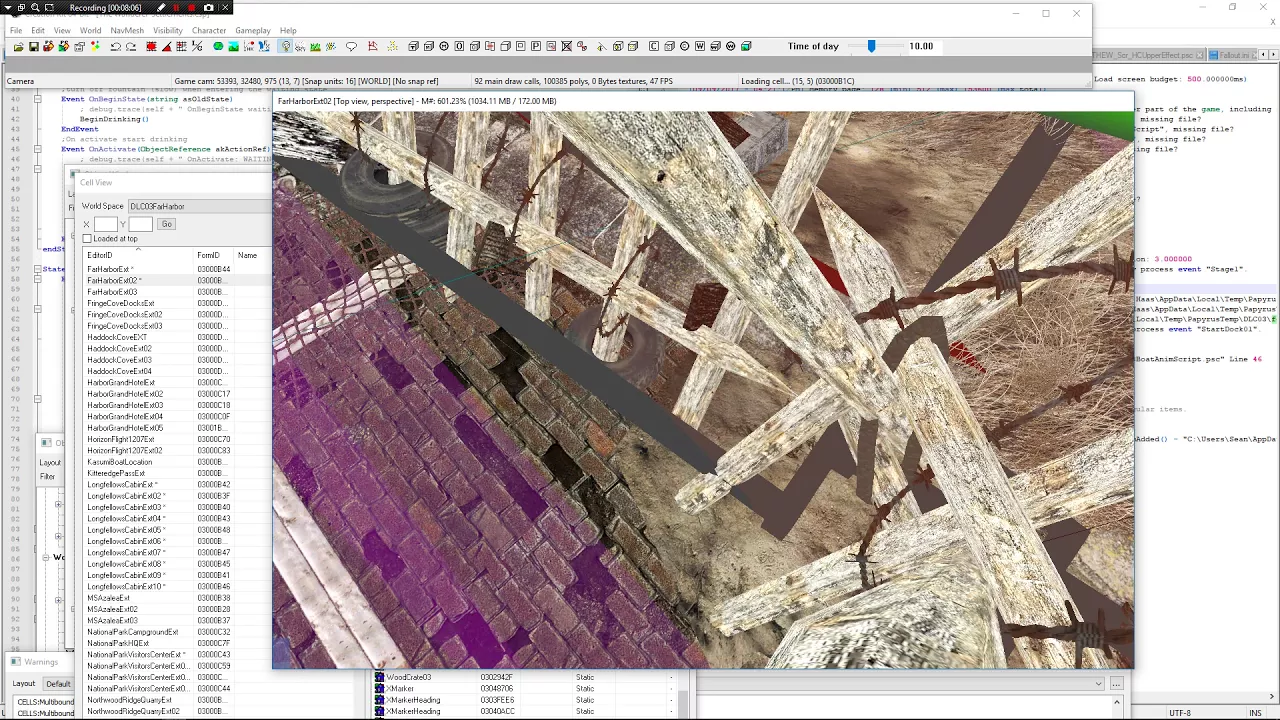Viewport: 1280px width, 720px height.
Task: Select FarHarborExt03 cell row
Action: point(176,292)
